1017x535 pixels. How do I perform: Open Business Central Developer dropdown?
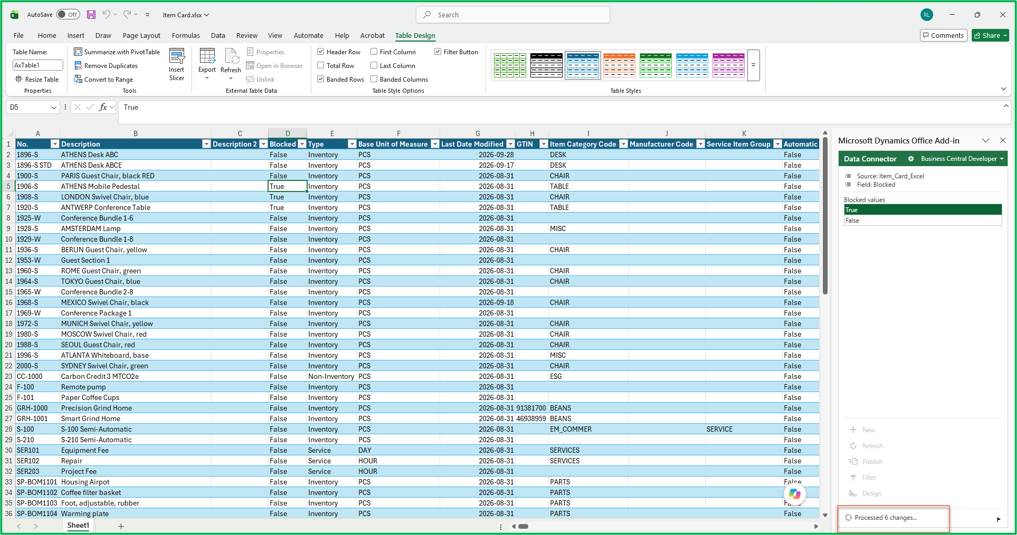[x=963, y=159]
